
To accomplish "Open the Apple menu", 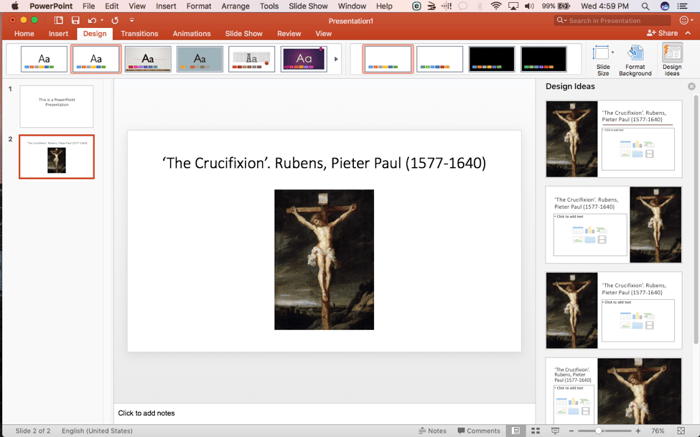I will pos(15,6).
